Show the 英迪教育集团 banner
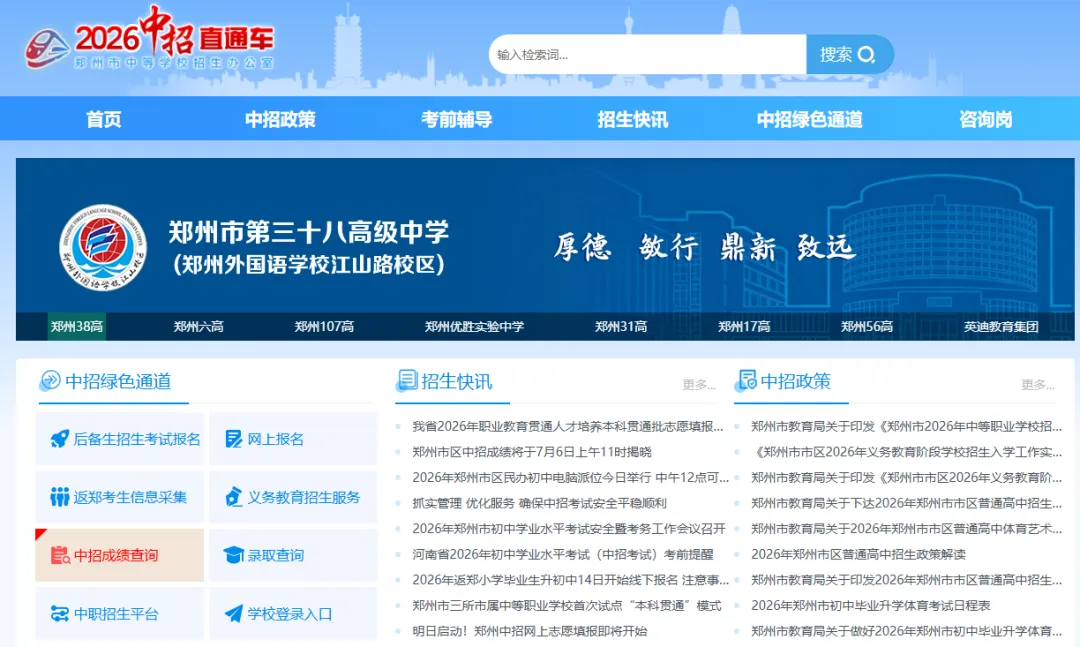 click(1001, 327)
